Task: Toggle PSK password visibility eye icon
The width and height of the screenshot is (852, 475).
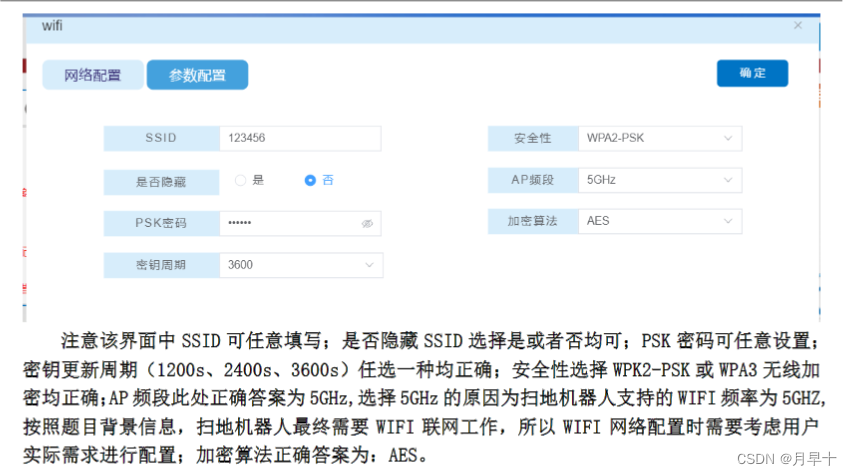Action: (x=367, y=223)
